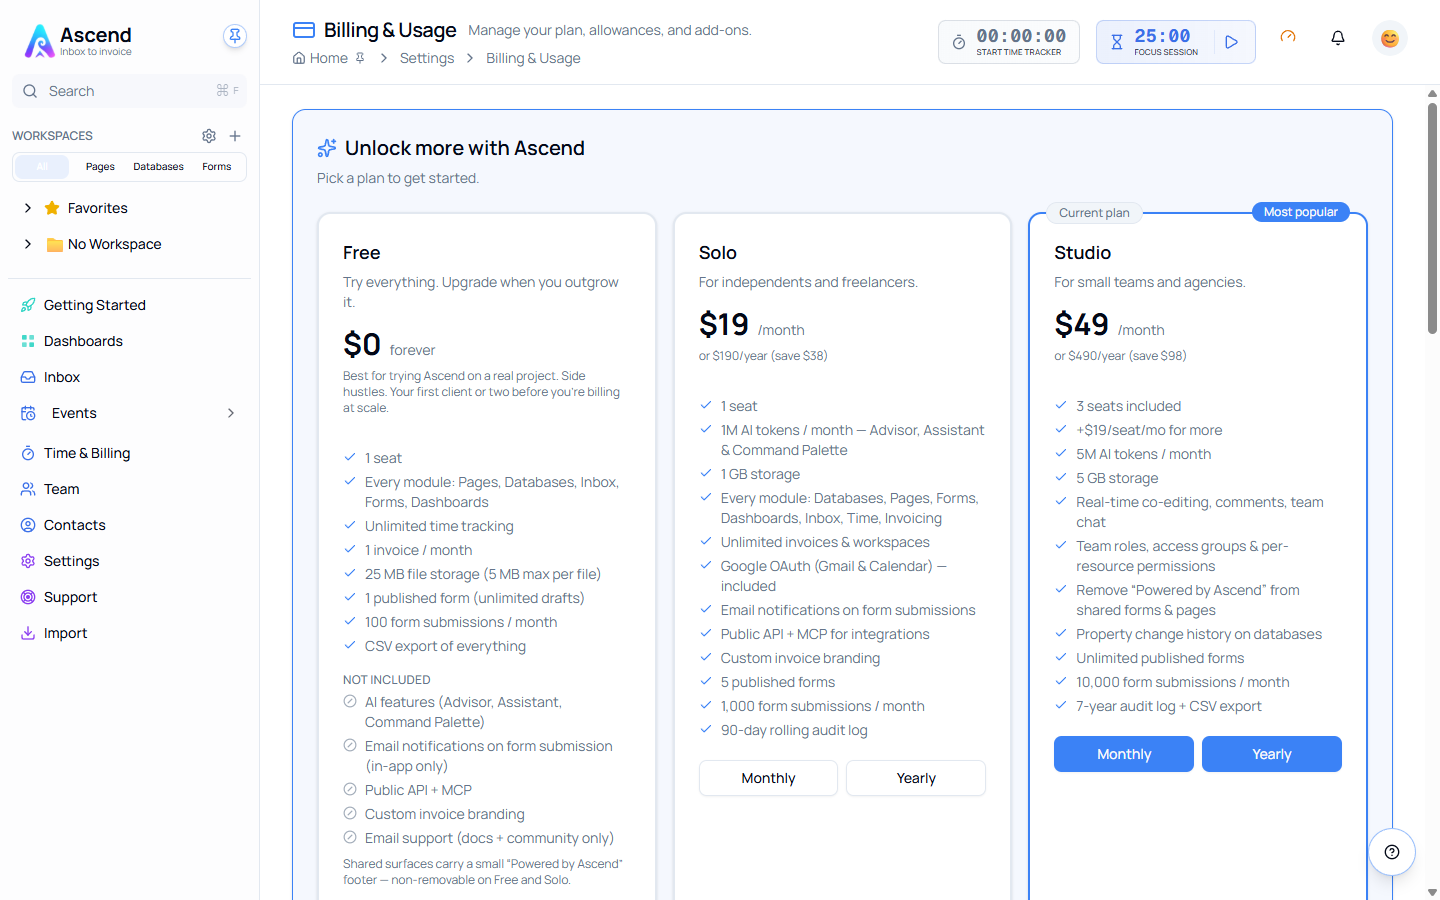Open workspace settings gear icon

pos(209,136)
